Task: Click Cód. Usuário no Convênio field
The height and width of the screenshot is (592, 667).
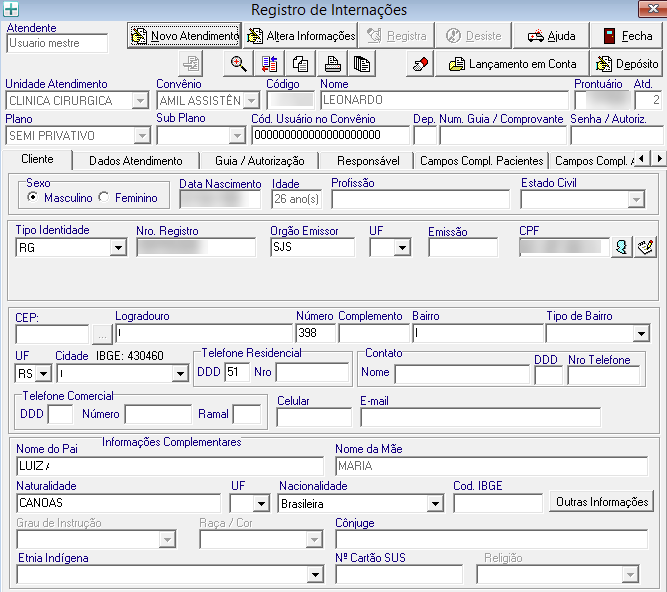Action: click(x=331, y=135)
